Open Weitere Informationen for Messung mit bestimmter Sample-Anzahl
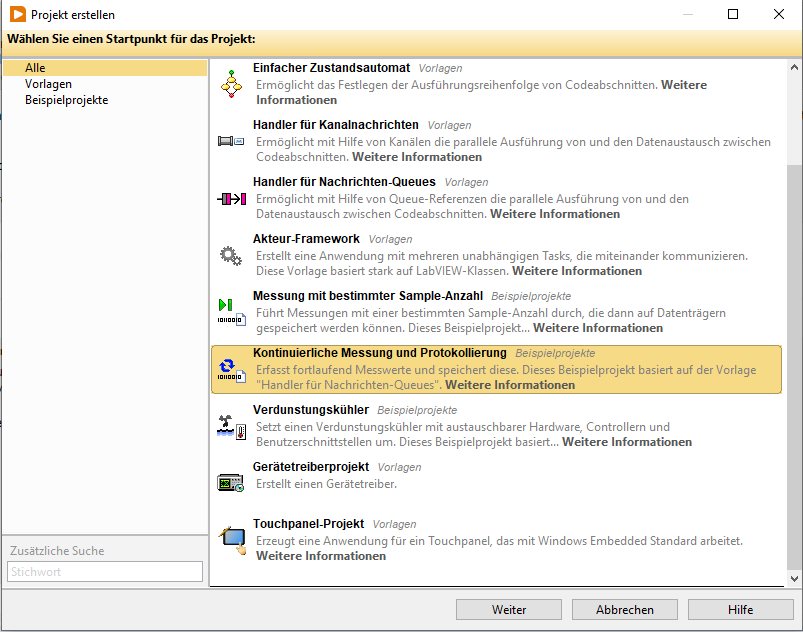803x632 pixels. 598,328
